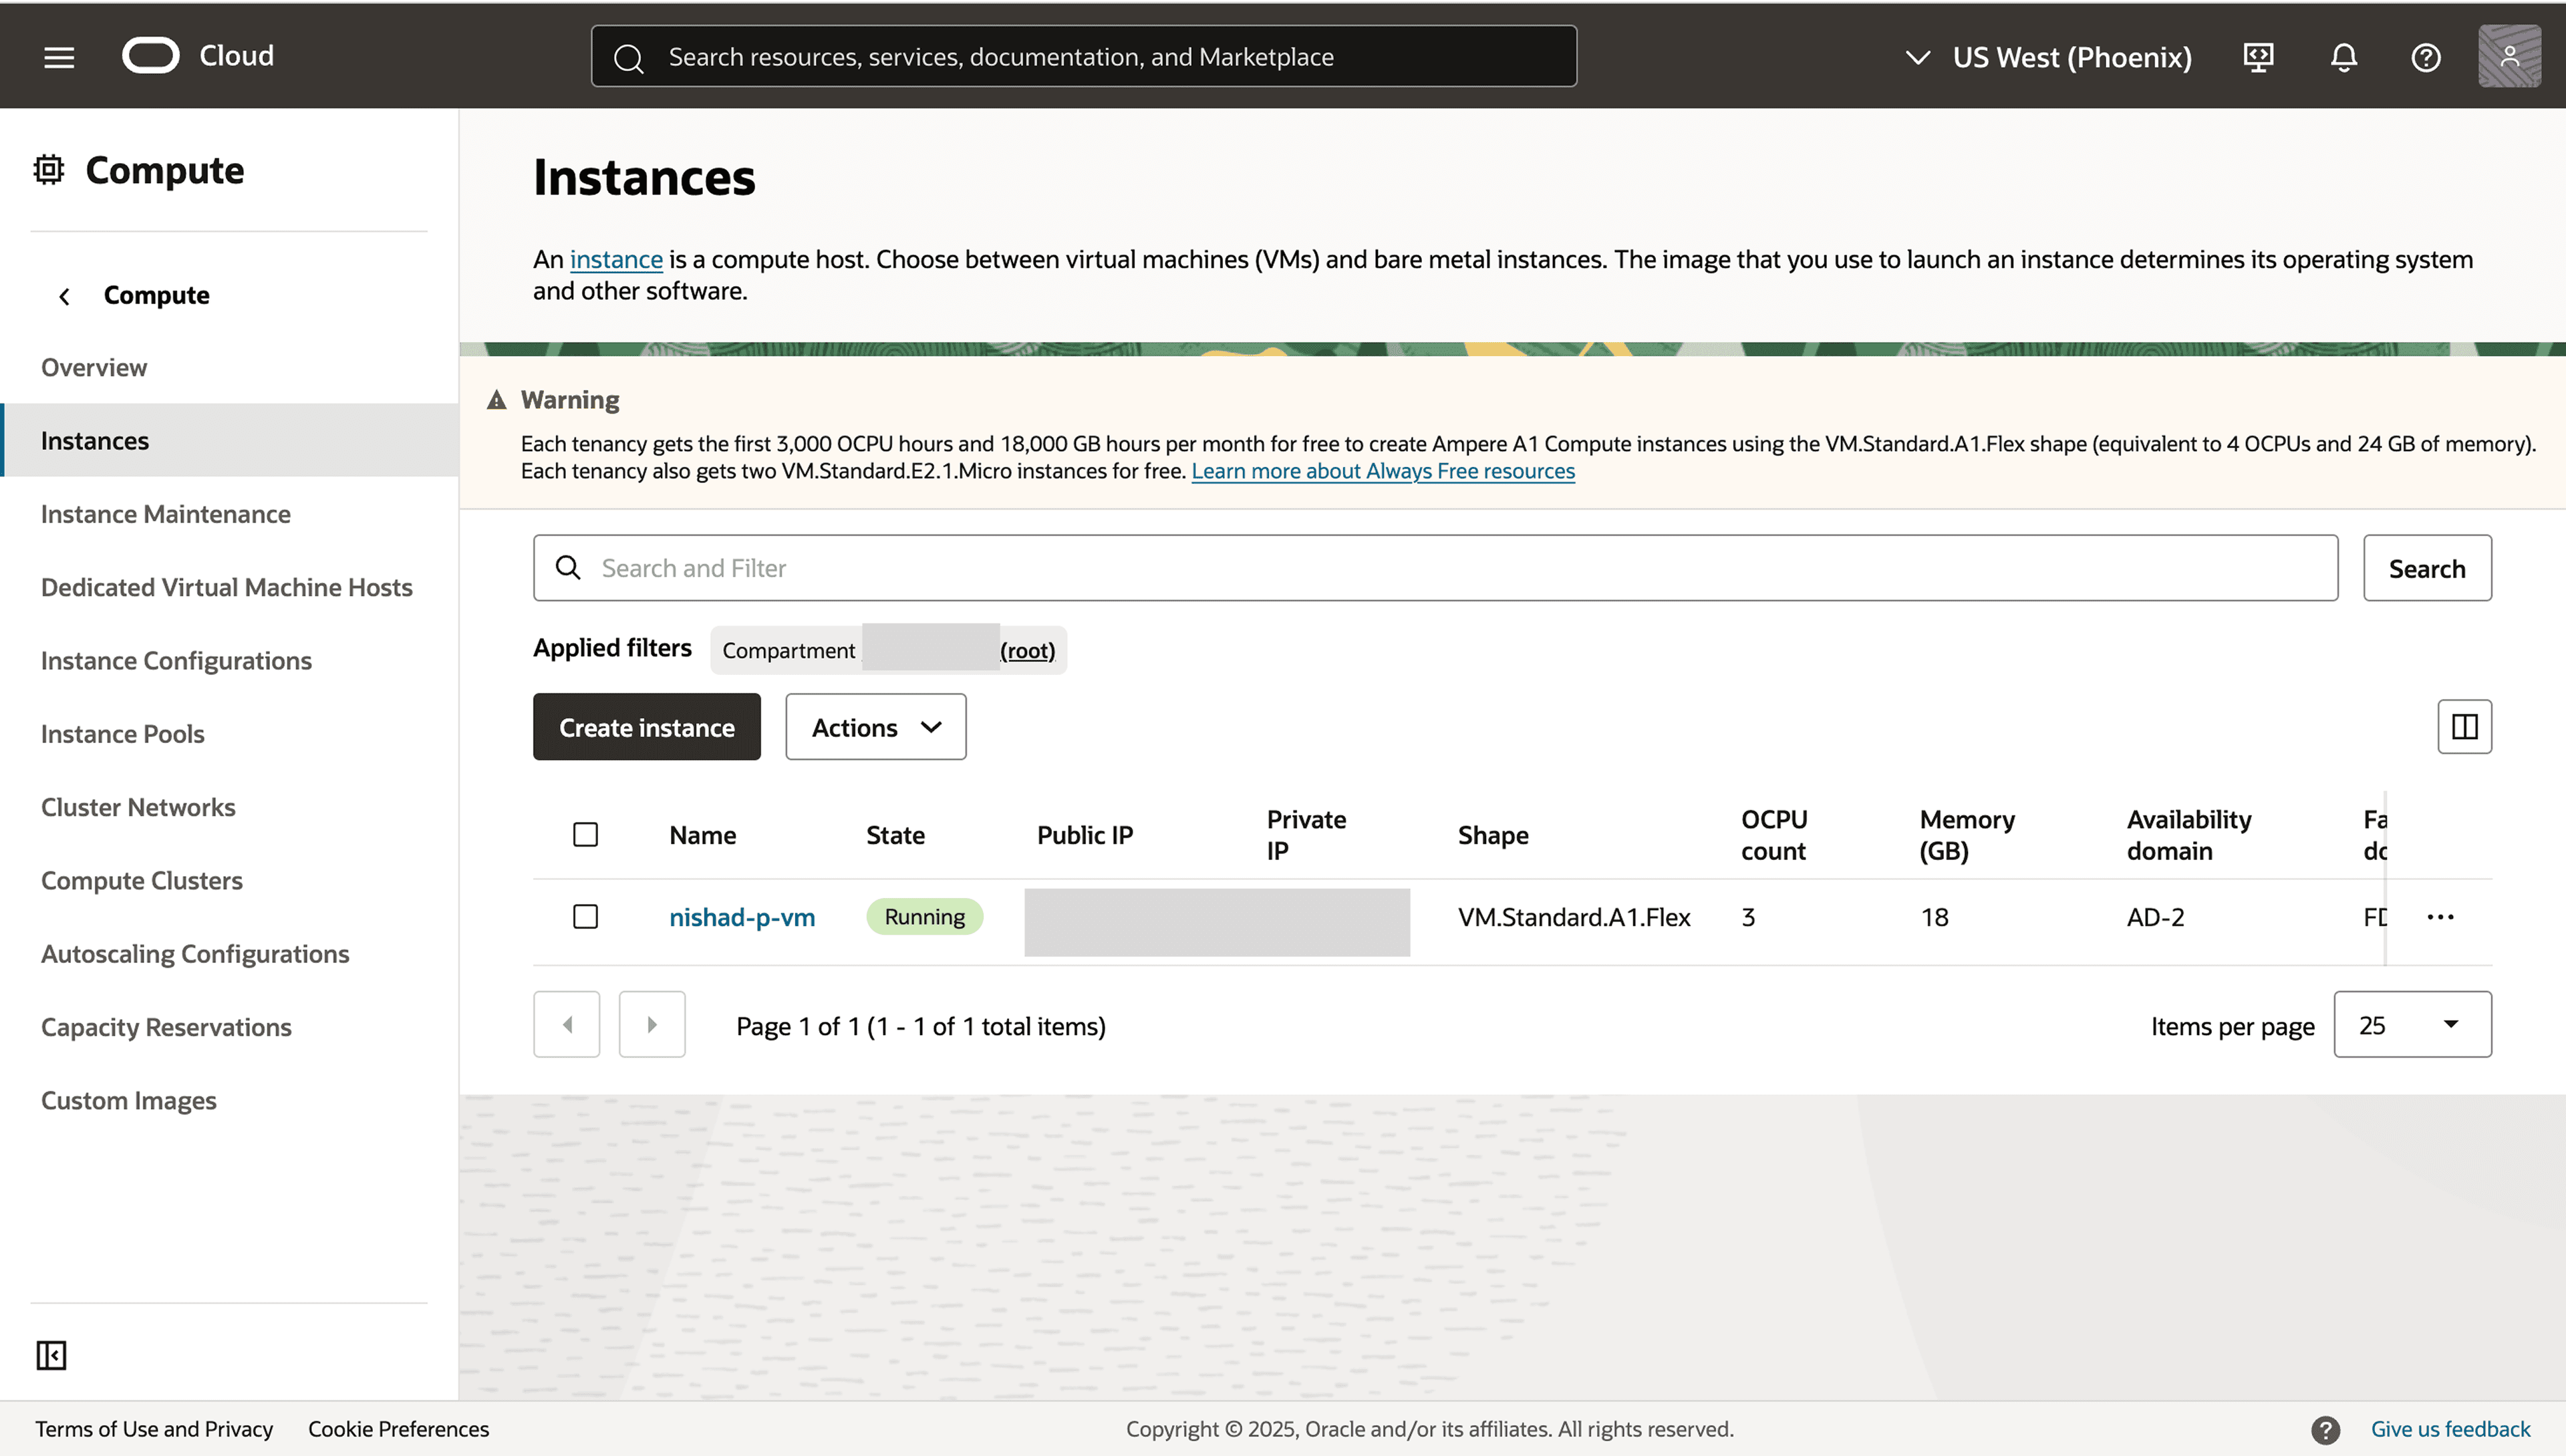This screenshot has width=2566, height=1456.
Task: Go to Instance Pools
Action: pos(123,734)
